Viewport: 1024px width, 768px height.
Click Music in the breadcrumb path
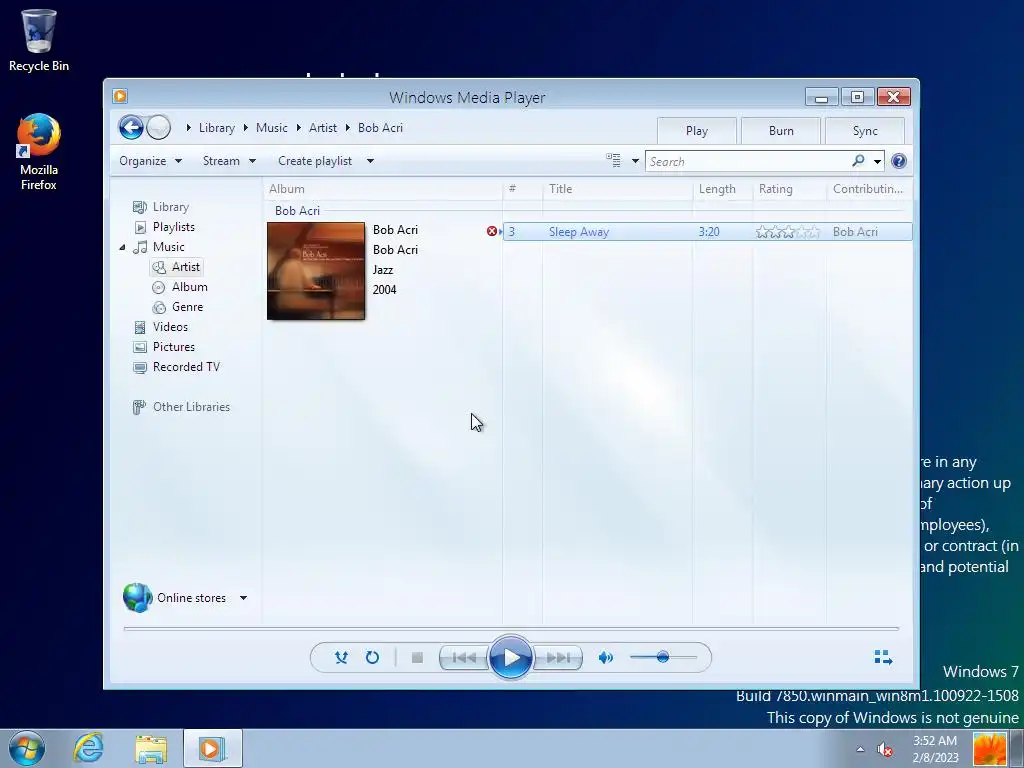(272, 128)
